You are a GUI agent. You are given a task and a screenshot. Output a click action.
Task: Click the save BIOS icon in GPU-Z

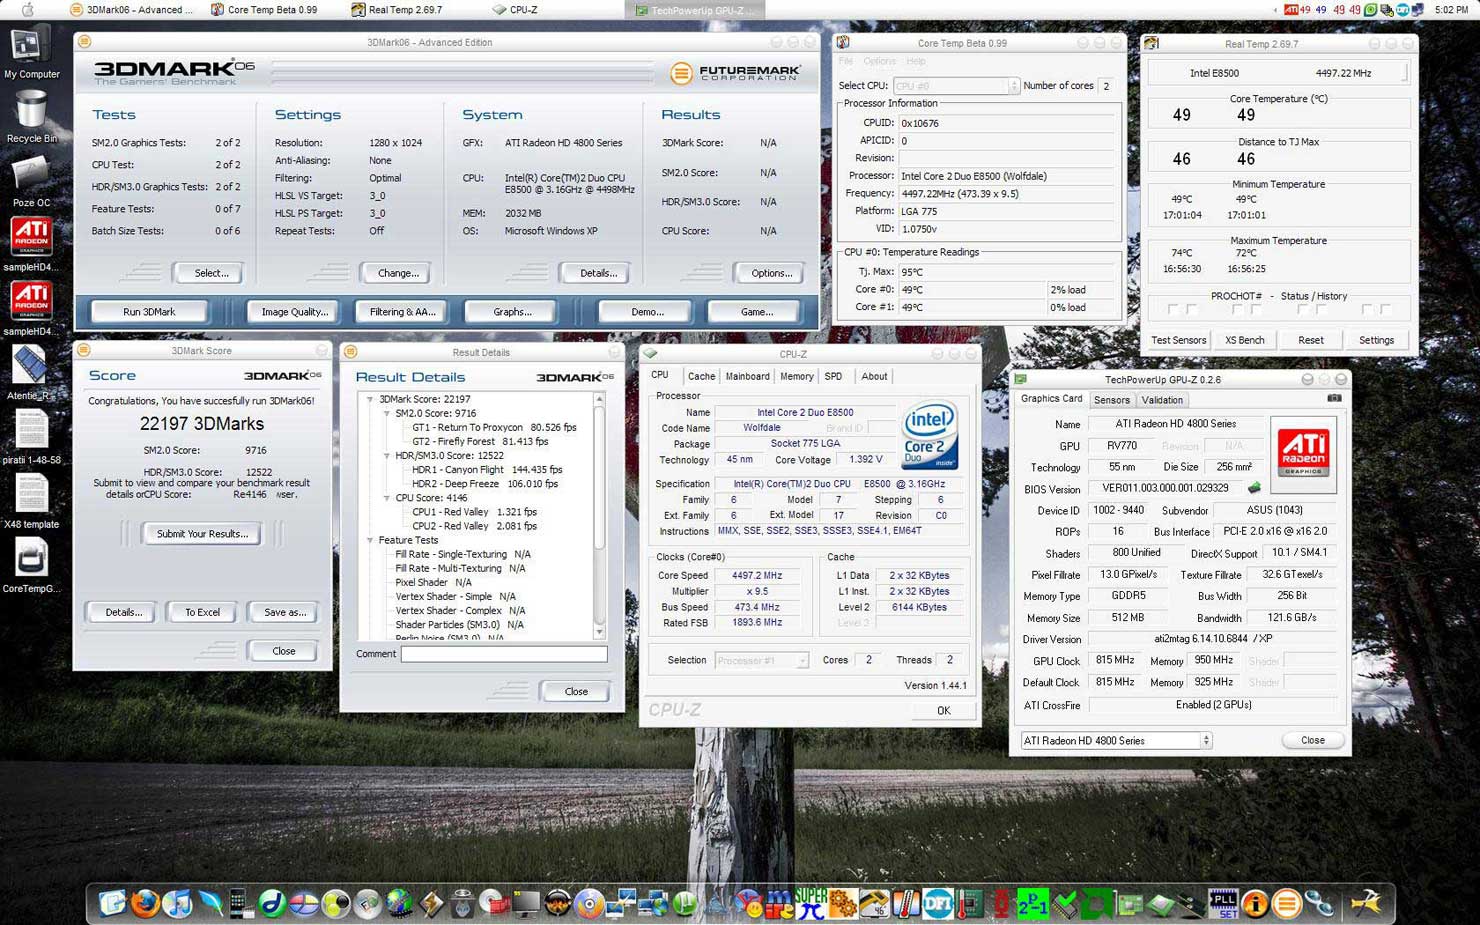tap(1254, 489)
